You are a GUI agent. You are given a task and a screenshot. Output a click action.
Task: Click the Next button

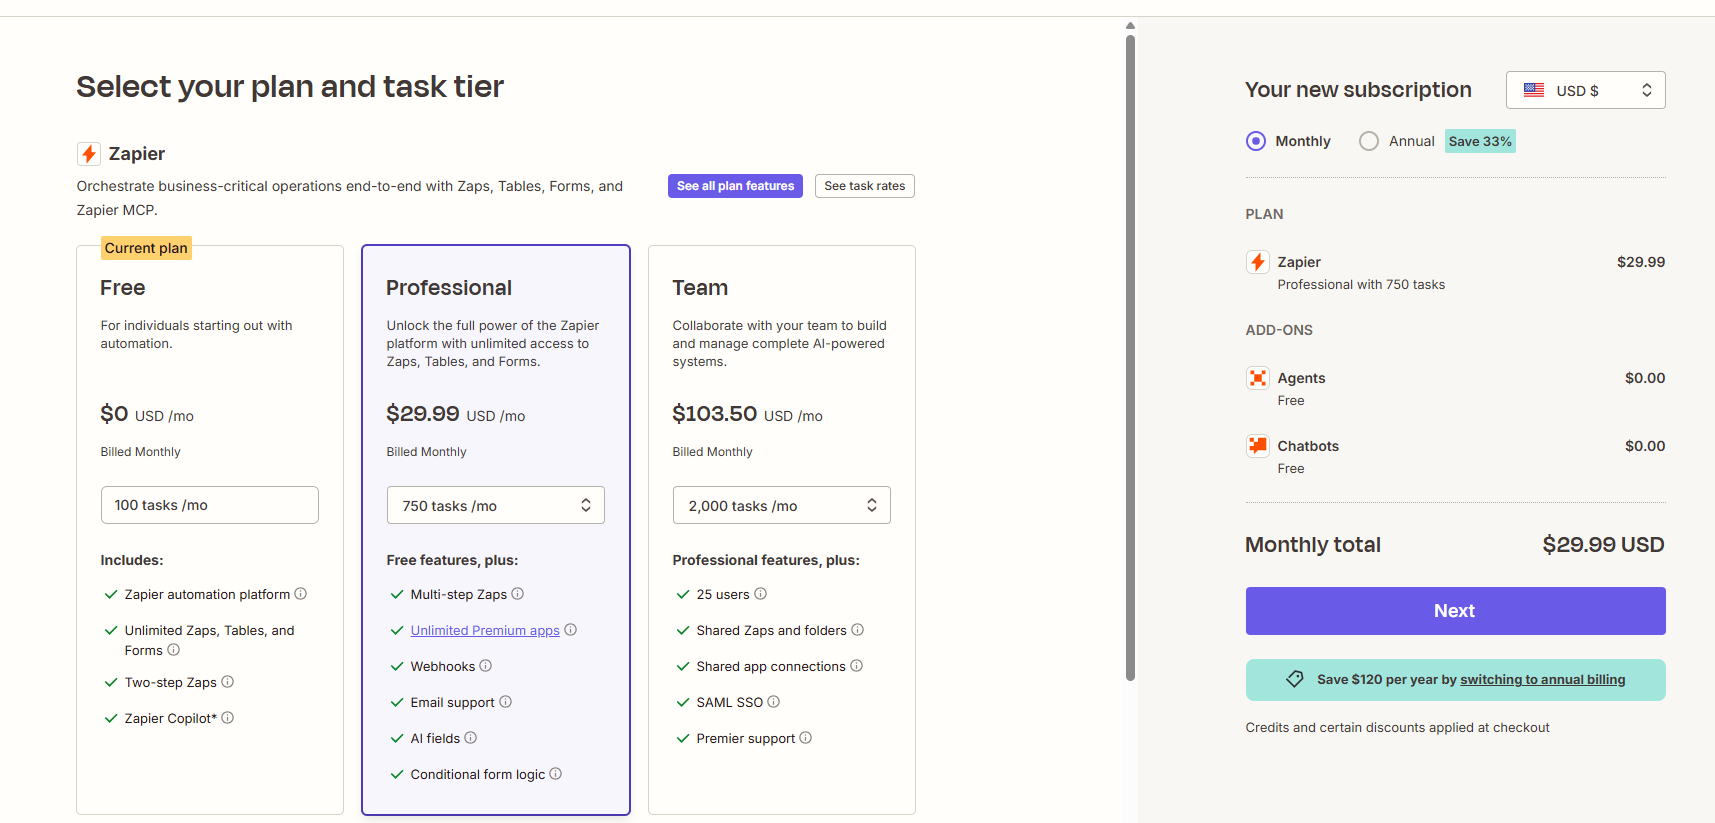point(1455,611)
